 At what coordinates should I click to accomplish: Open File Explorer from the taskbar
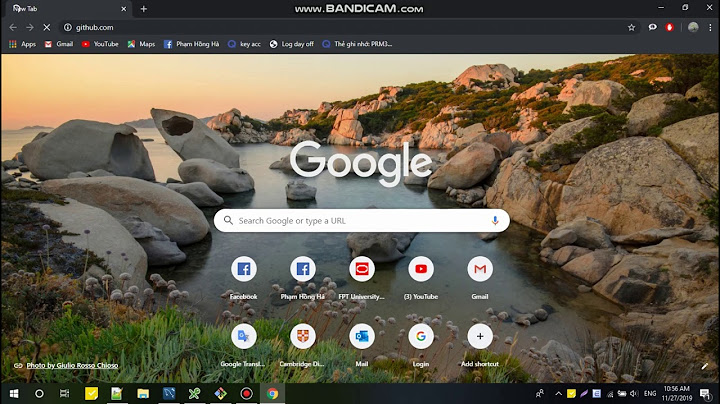coord(143,393)
